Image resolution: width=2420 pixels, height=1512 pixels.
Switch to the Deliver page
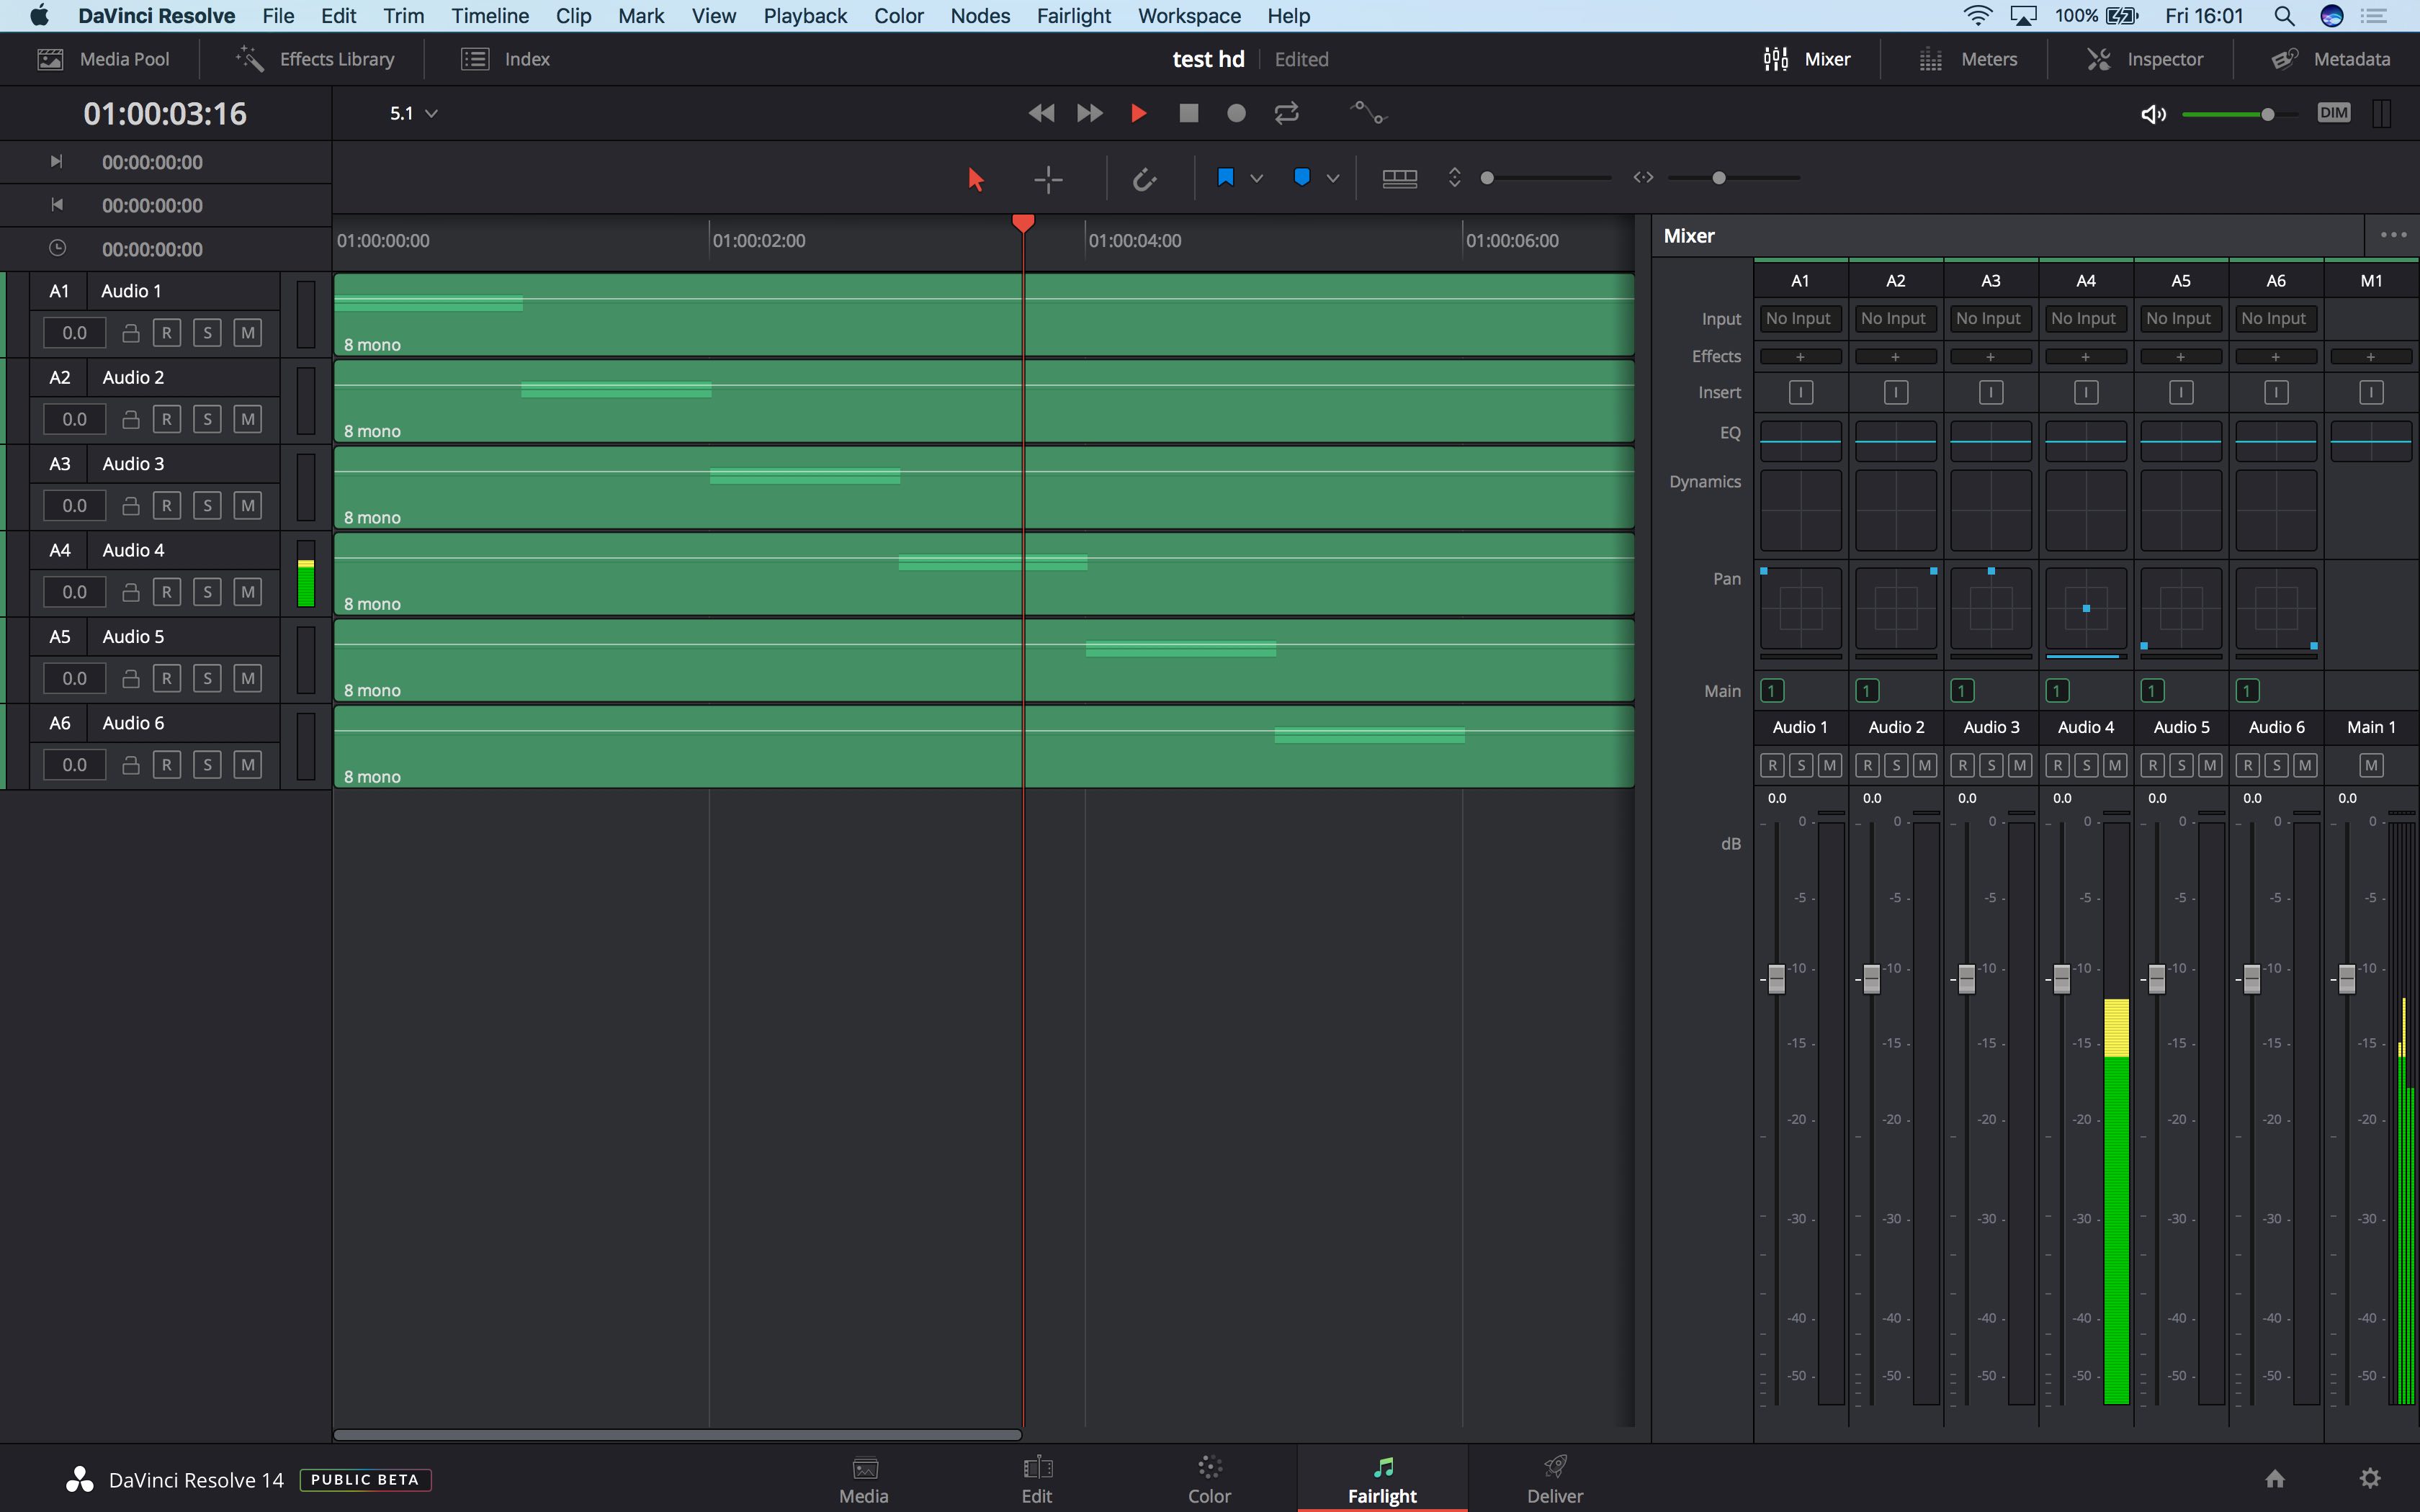pyautogui.click(x=1555, y=1479)
